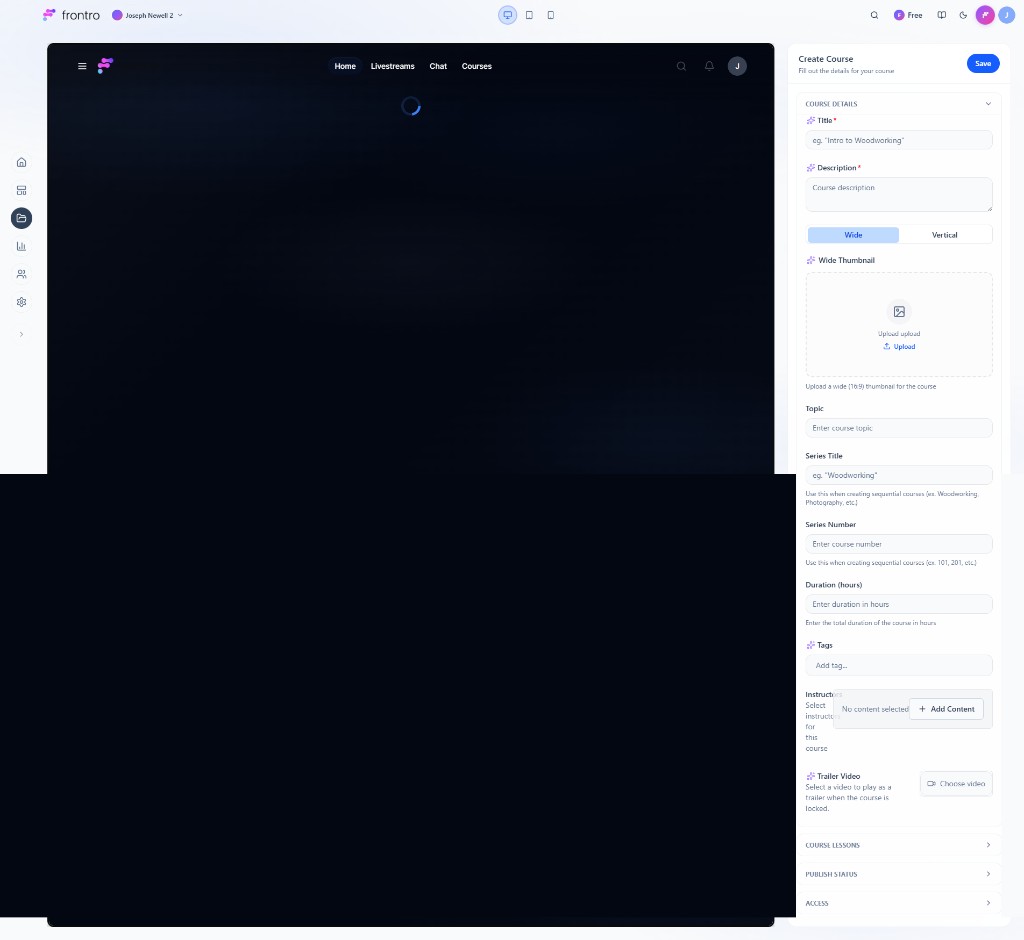This screenshot has width=1024, height=940.
Task: Click the course Title input field
Action: [x=898, y=141]
